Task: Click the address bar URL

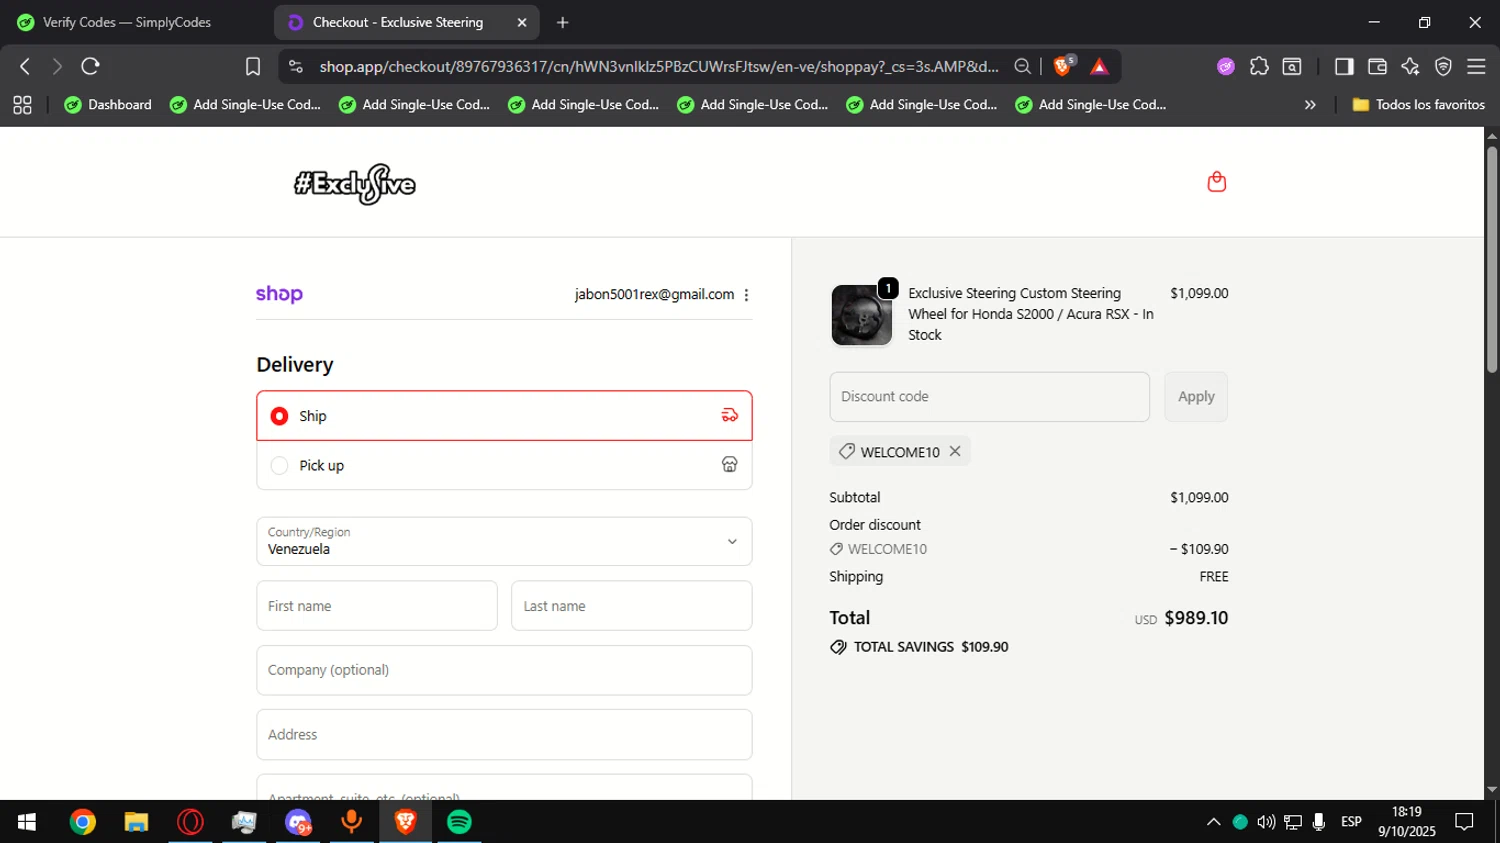Action: tap(659, 66)
